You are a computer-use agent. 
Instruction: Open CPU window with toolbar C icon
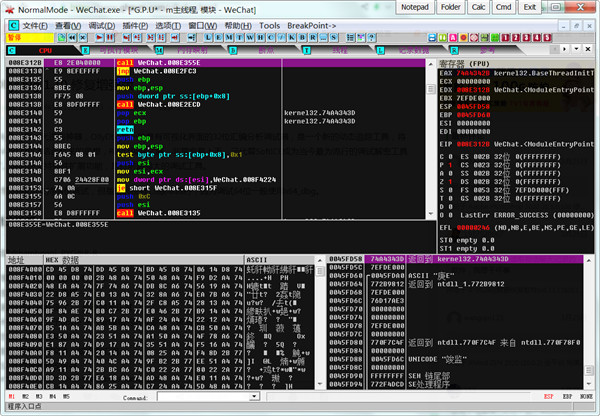point(271,38)
